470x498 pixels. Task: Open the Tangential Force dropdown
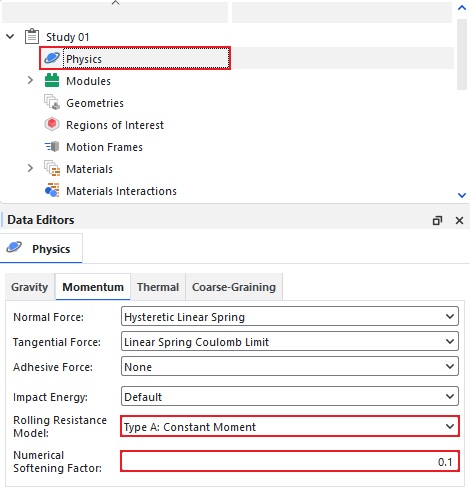290,341
